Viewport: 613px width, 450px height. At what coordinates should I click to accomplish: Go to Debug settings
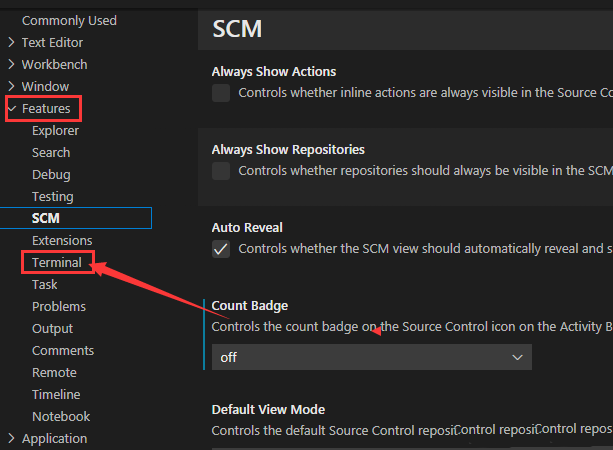coord(51,175)
